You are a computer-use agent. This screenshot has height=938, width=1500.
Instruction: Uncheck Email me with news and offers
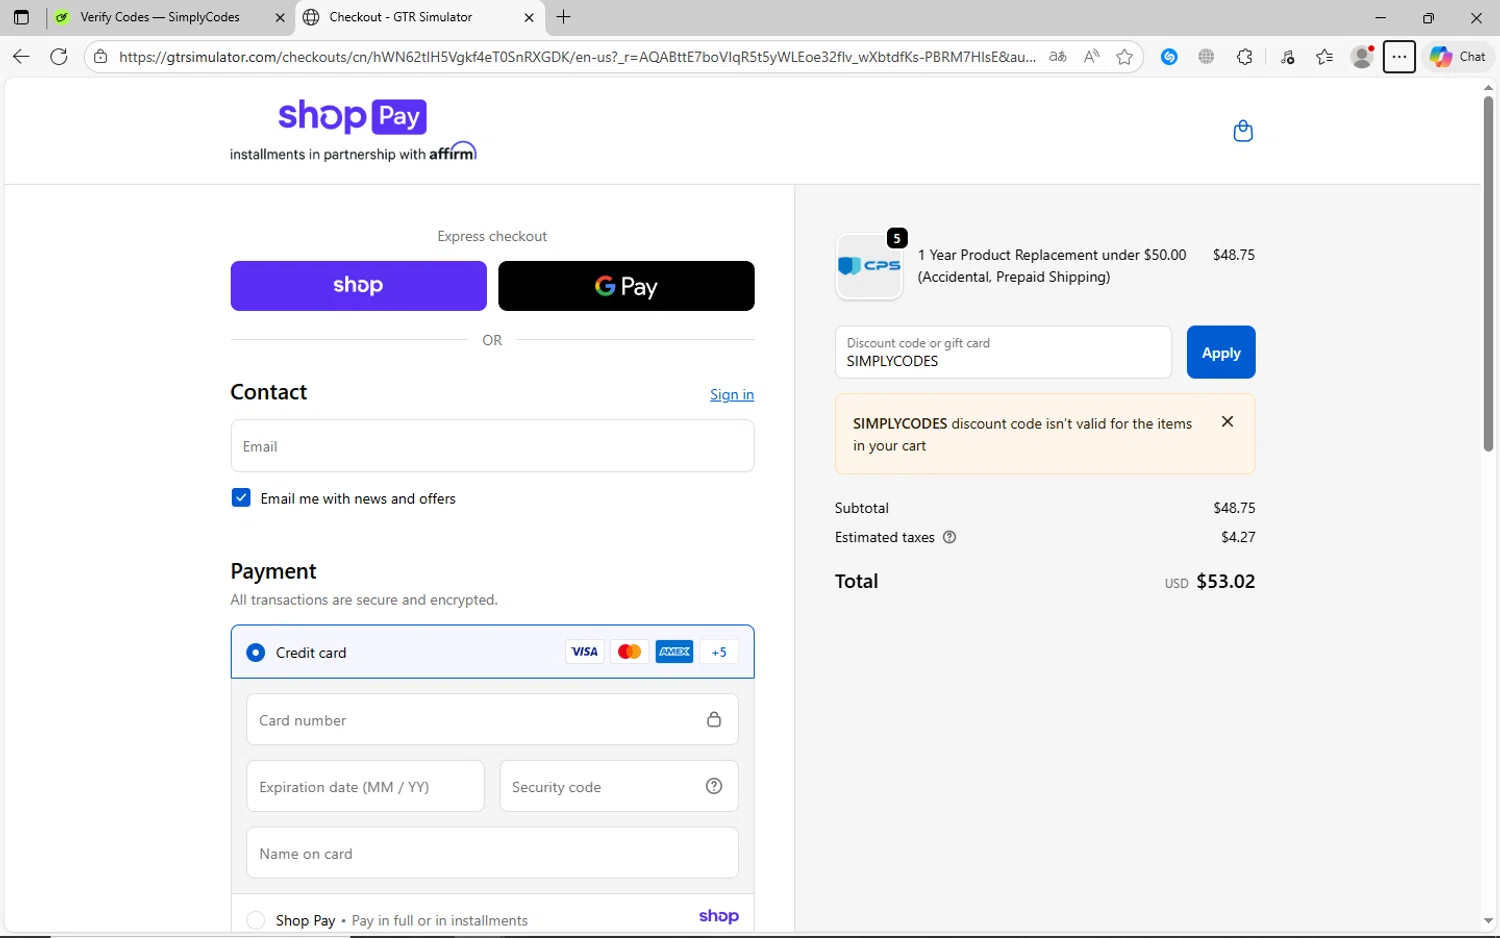pos(241,498)
